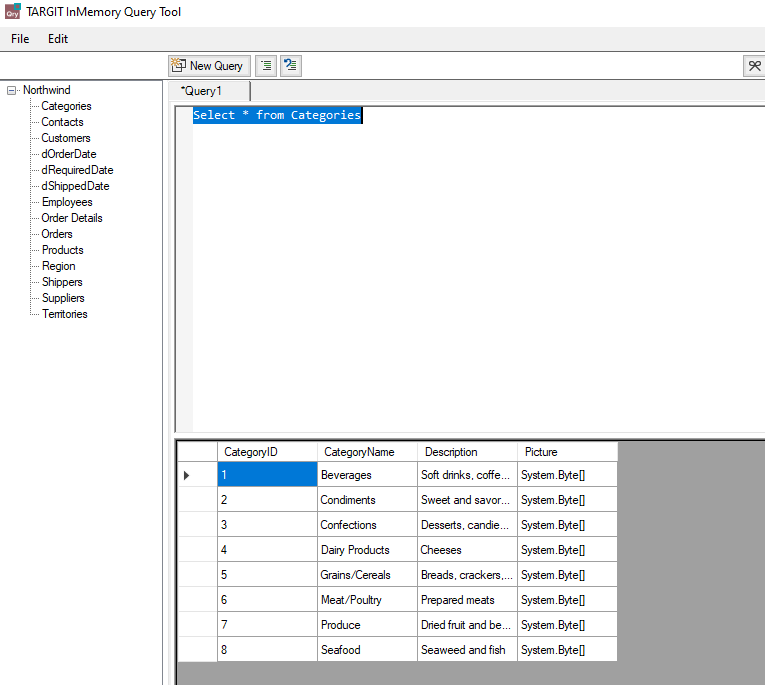Select the CategoryID 6 cell
Screen dimensions: 765x685
[267, 600]
